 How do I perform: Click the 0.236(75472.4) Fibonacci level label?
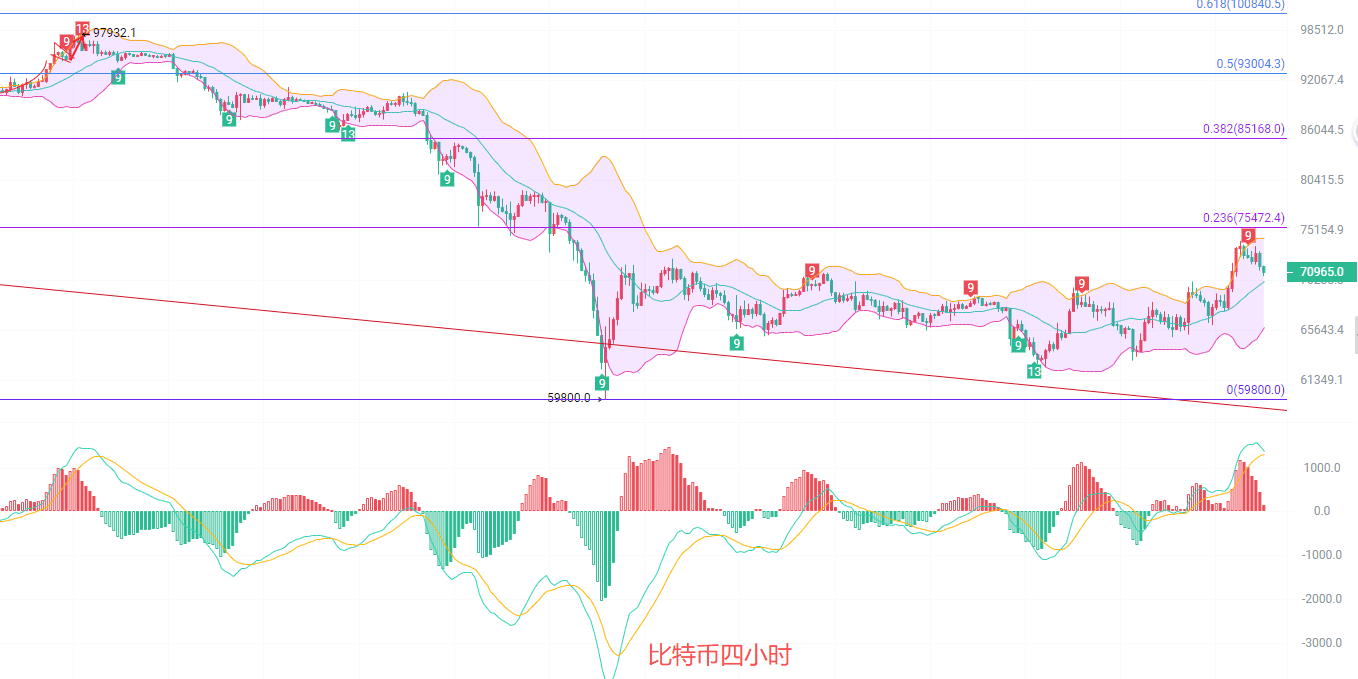1244,218
